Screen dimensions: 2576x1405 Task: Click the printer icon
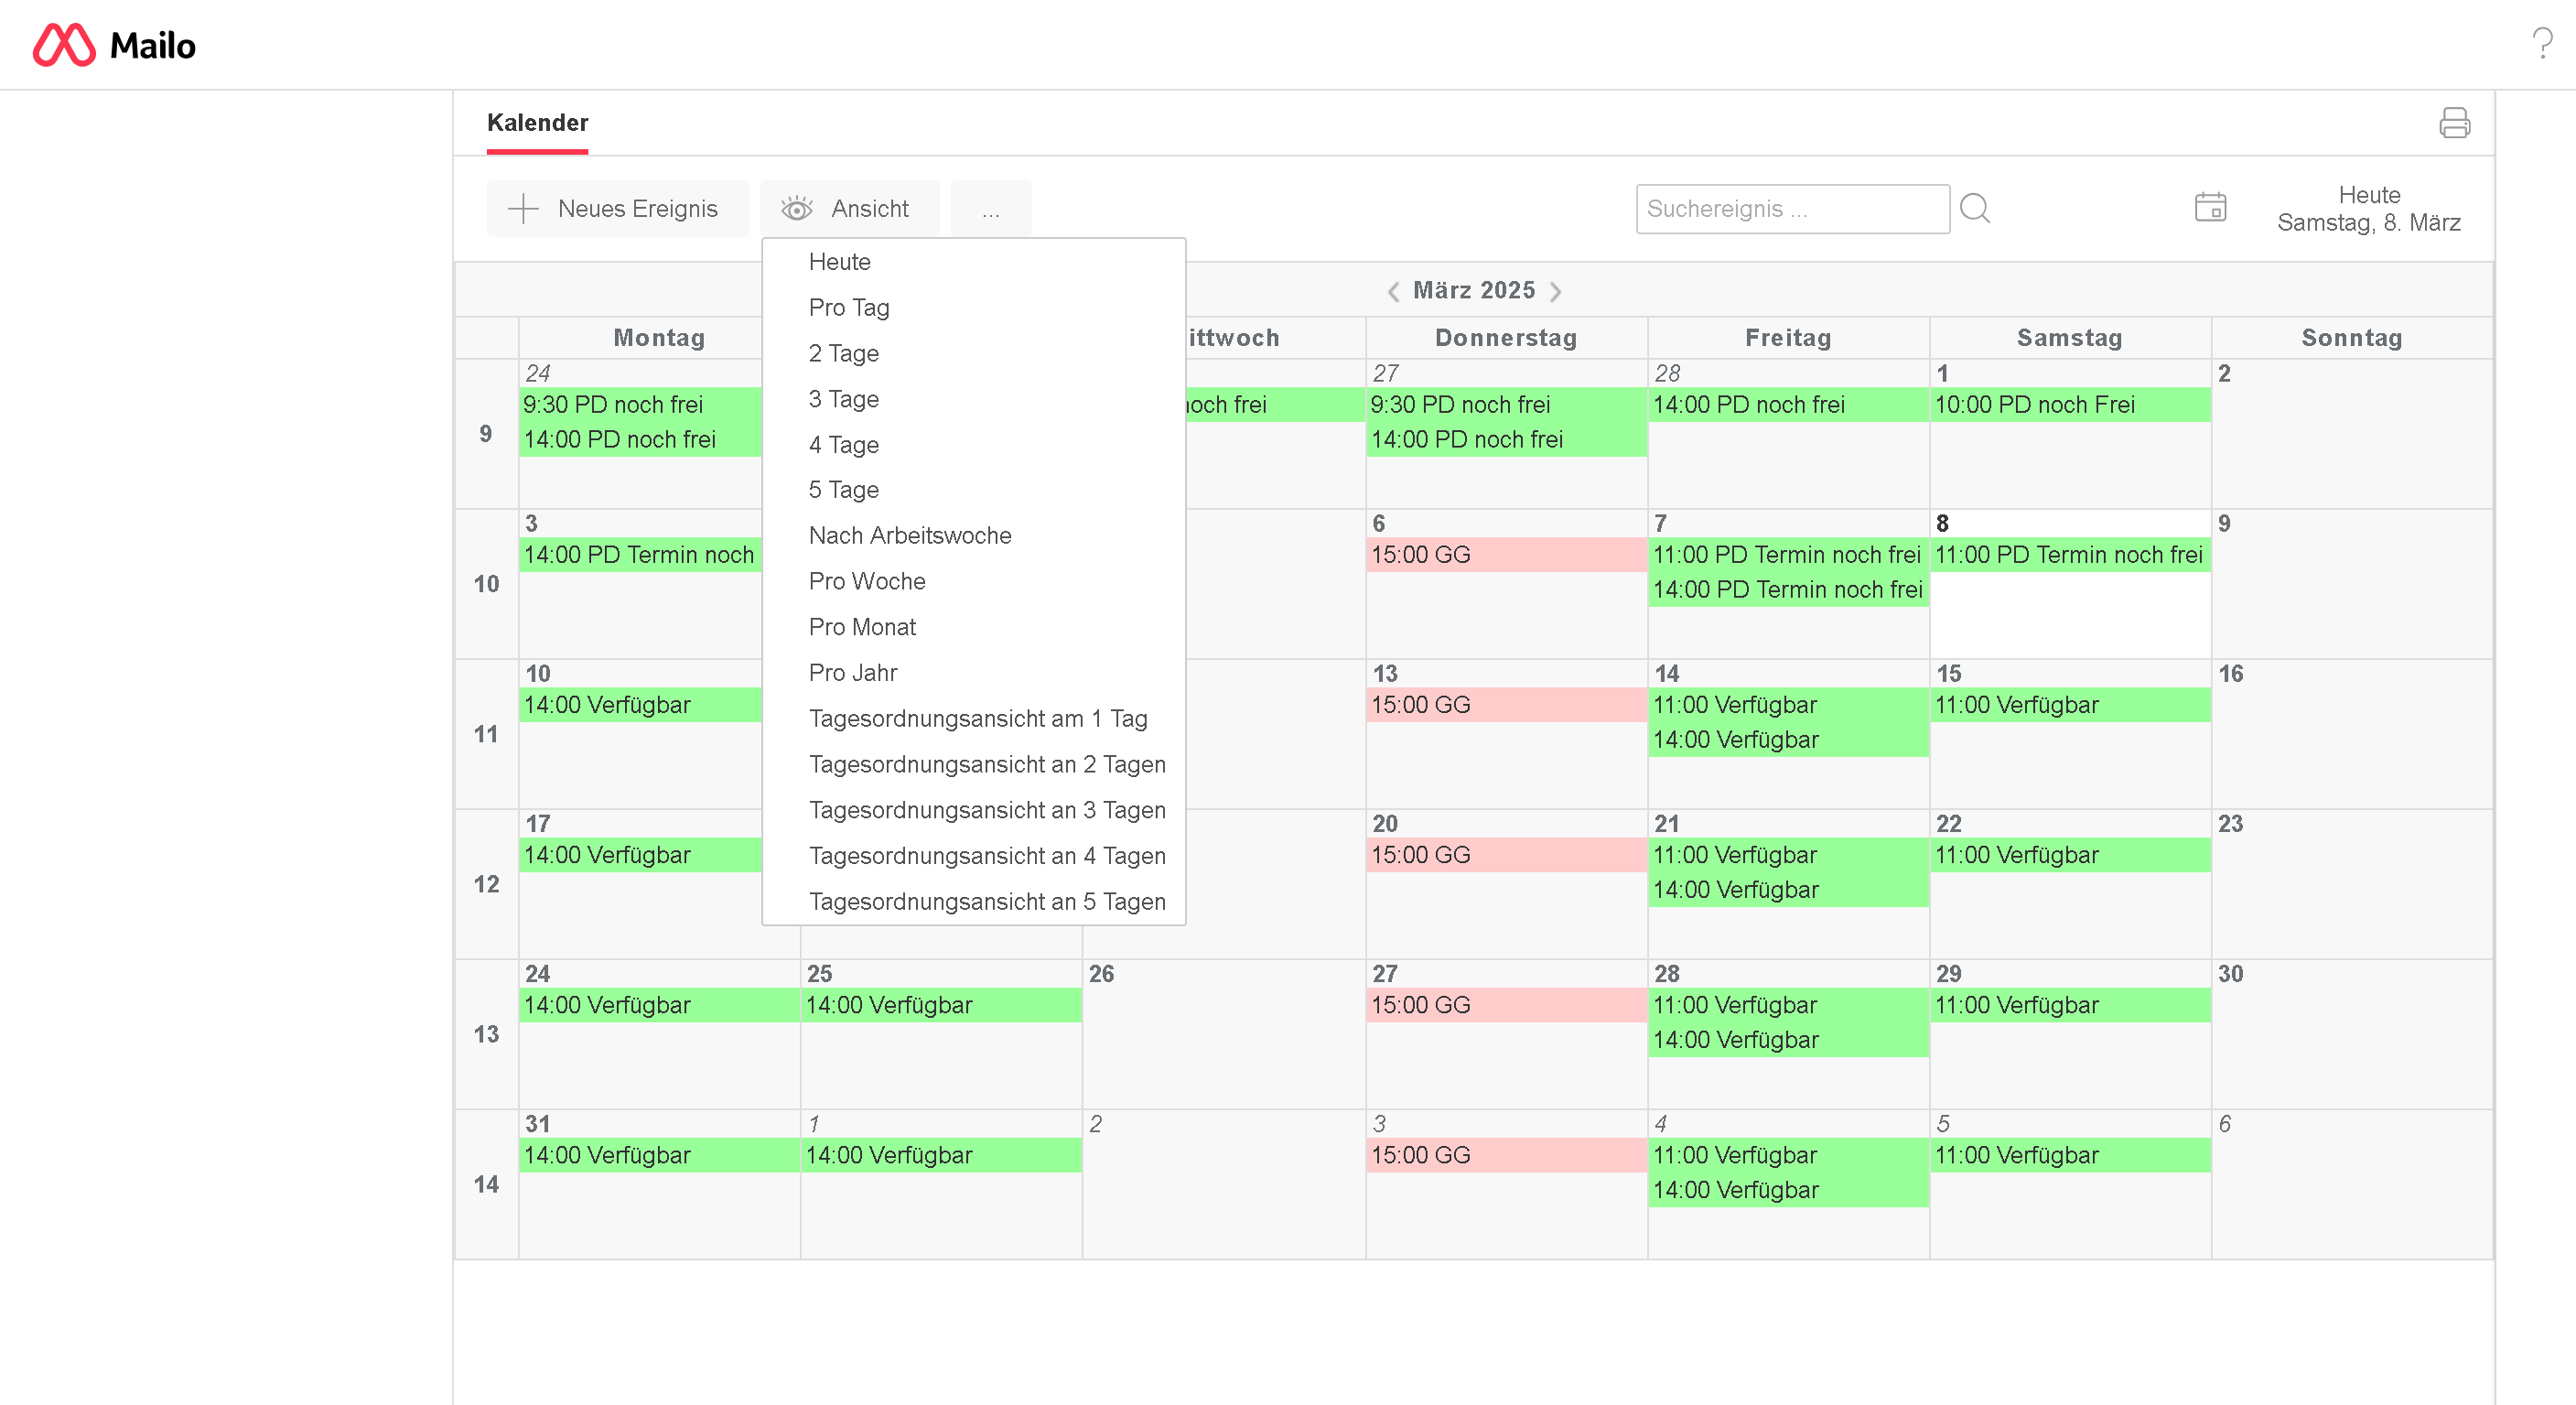click(2454, 123)
